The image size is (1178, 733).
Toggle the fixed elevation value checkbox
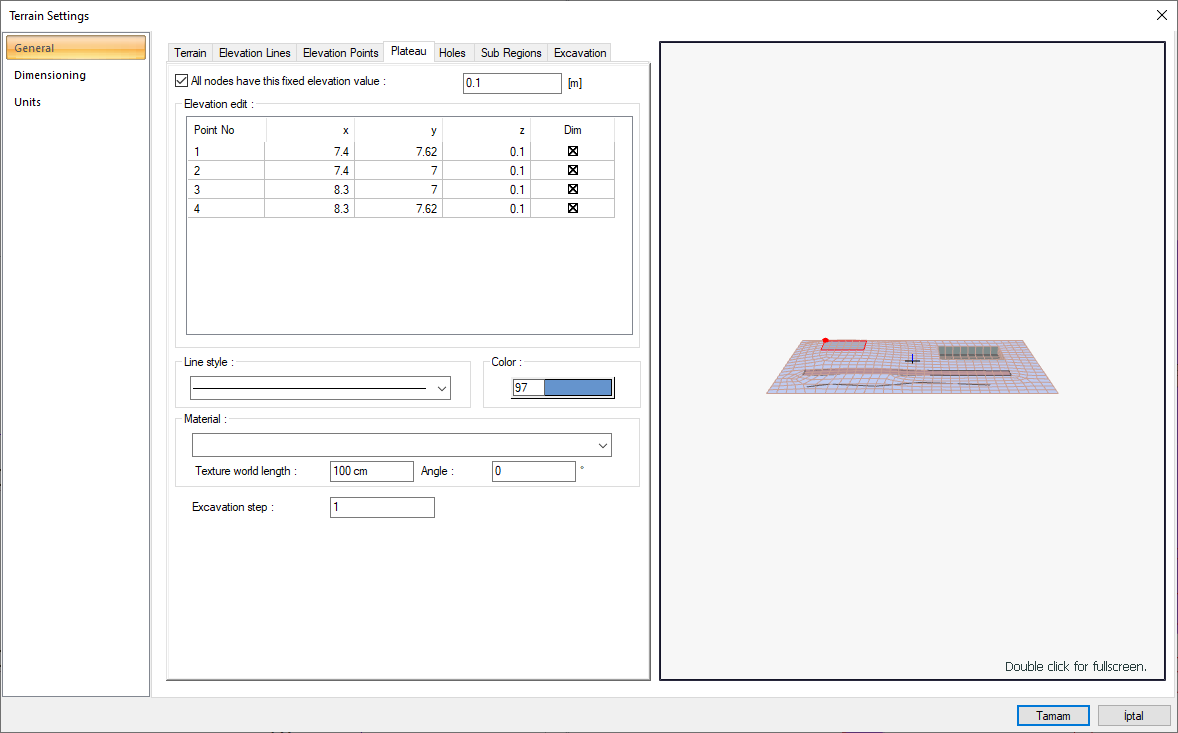tap(181, 81)
